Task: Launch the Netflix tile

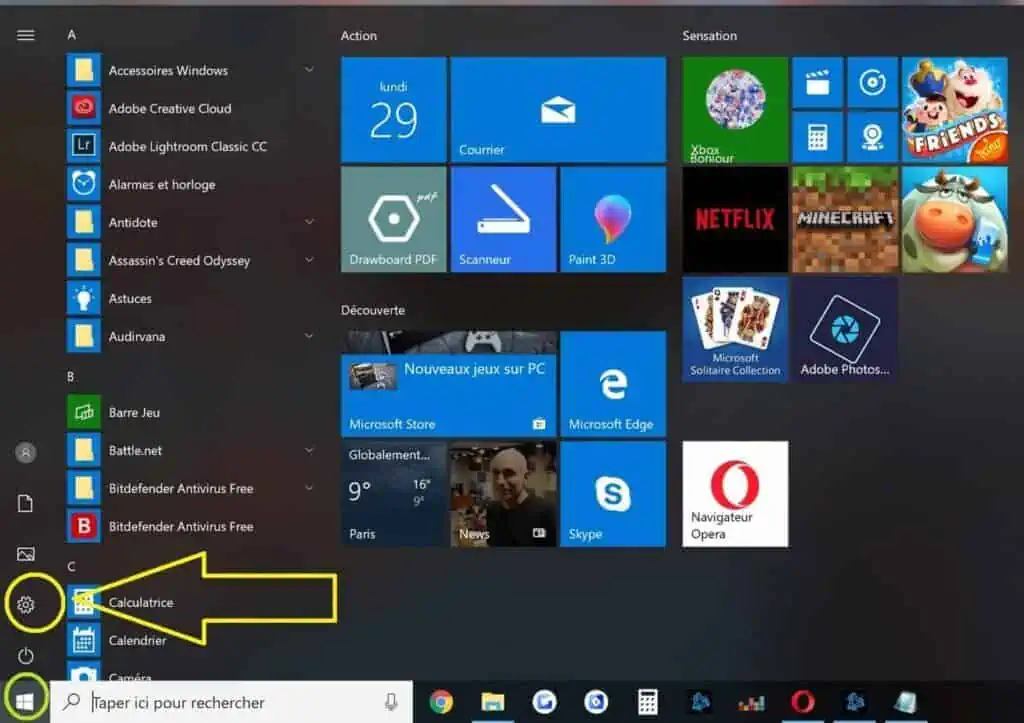Action: tap(735, 219)
